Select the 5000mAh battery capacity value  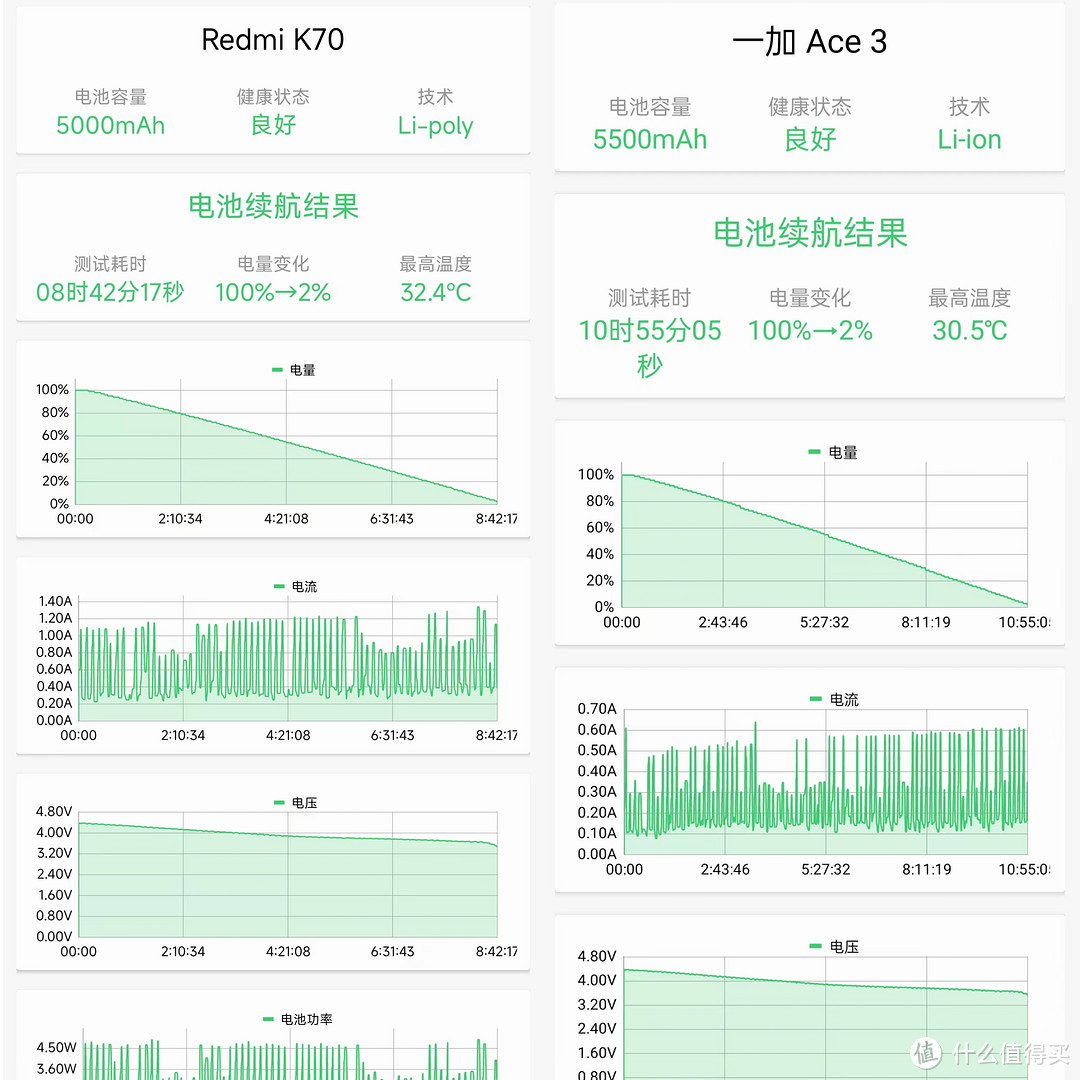click(110, 125)
